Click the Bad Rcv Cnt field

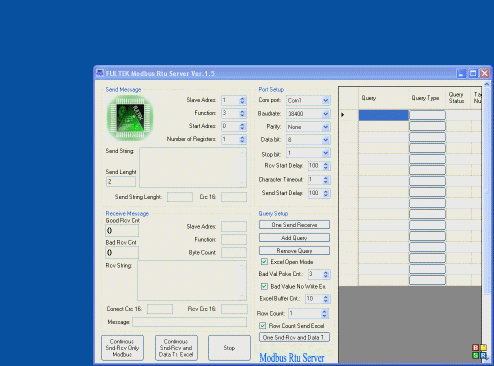coord(122,253)
